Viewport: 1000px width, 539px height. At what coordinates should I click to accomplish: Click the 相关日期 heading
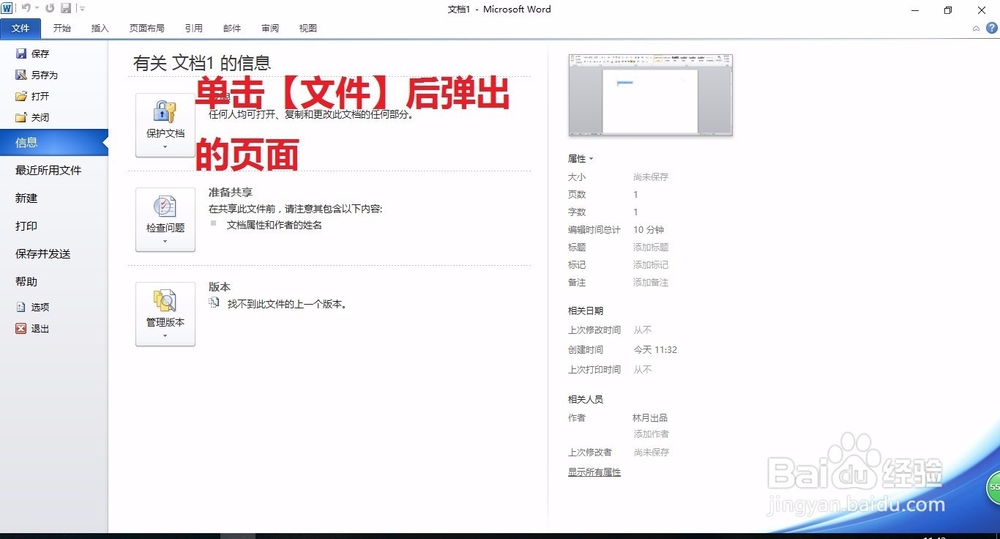585,311
